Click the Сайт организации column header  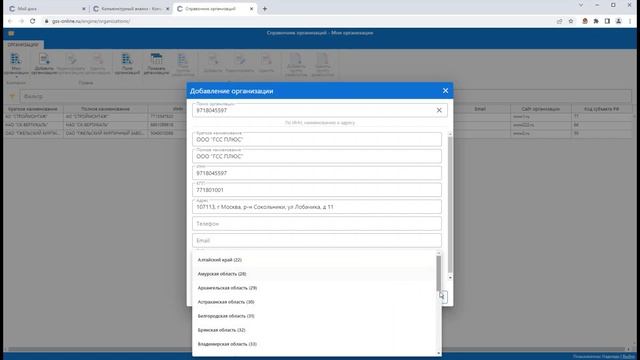(540, 109)
